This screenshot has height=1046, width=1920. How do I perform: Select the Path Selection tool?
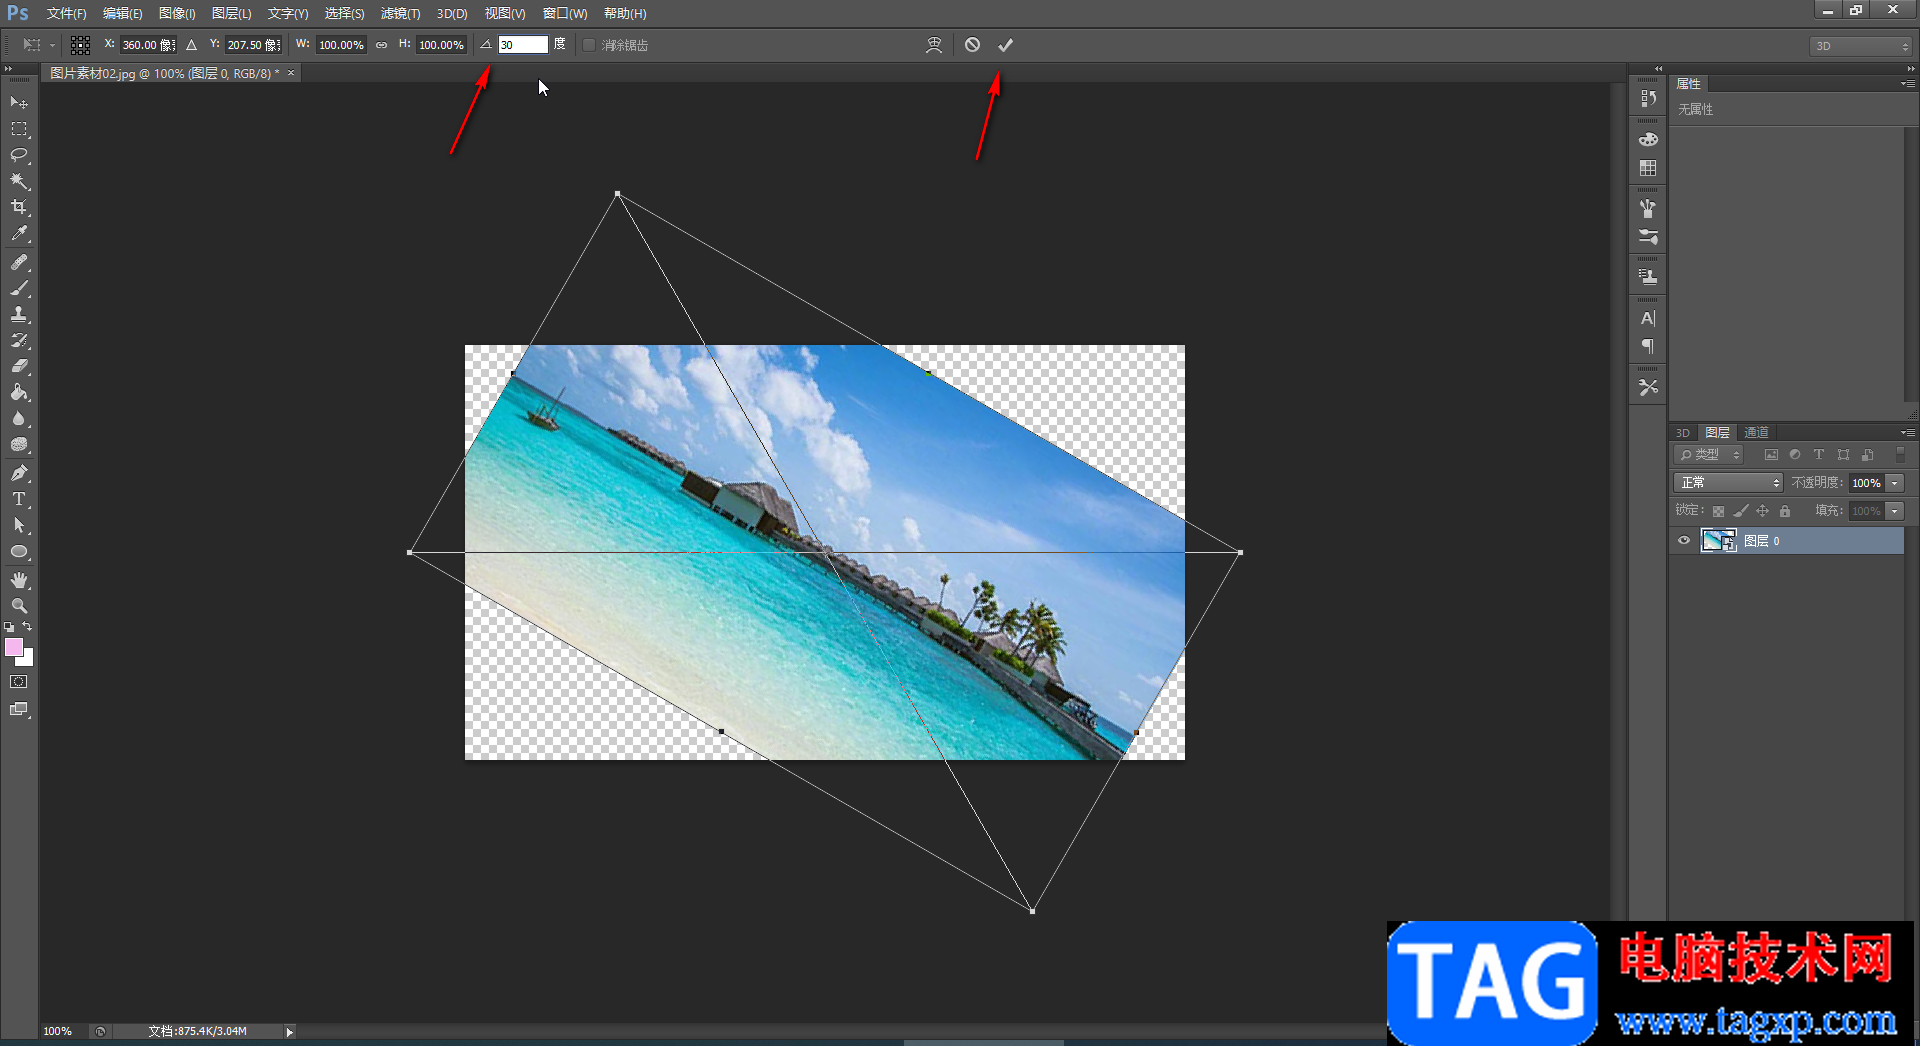coord(19,525)
